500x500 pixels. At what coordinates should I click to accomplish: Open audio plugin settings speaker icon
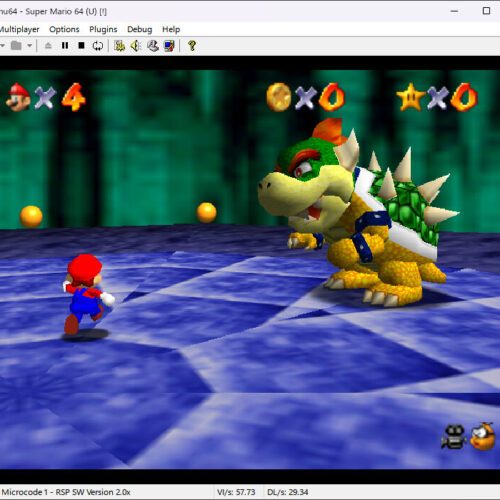pos(136,46)
